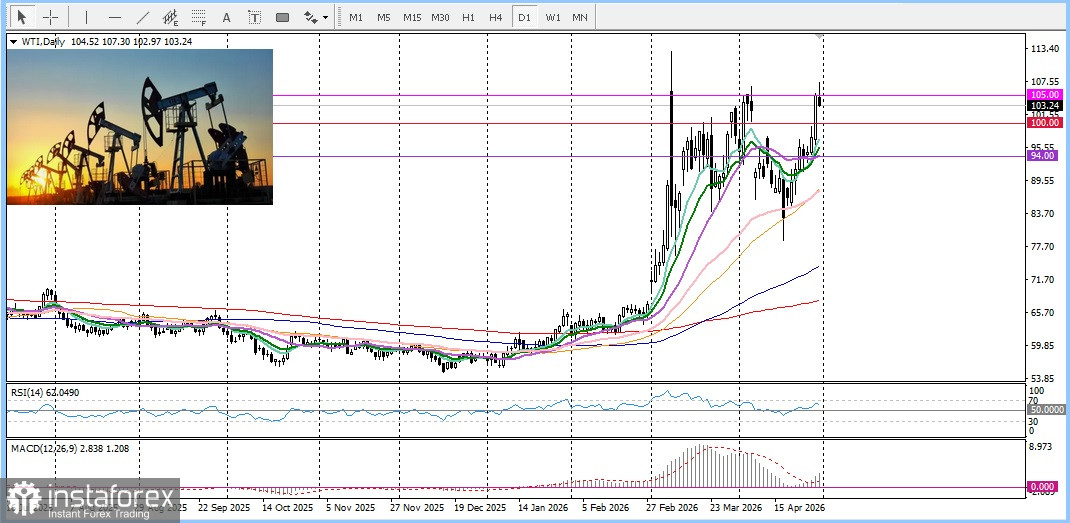The width and height of the screenshot is (1070, 523).
Task: Select the trendline drawing tool
Action: (x=142, y=17)
